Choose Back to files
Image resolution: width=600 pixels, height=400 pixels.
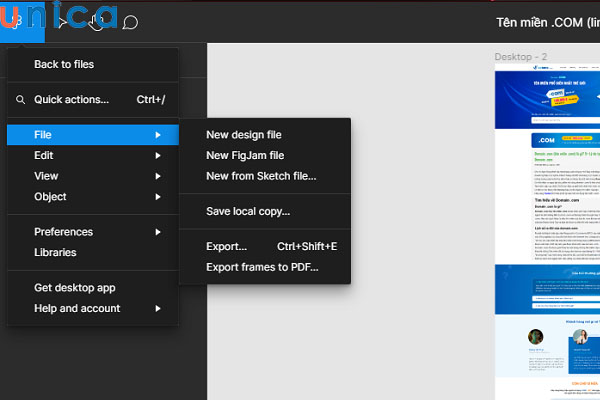64,64
